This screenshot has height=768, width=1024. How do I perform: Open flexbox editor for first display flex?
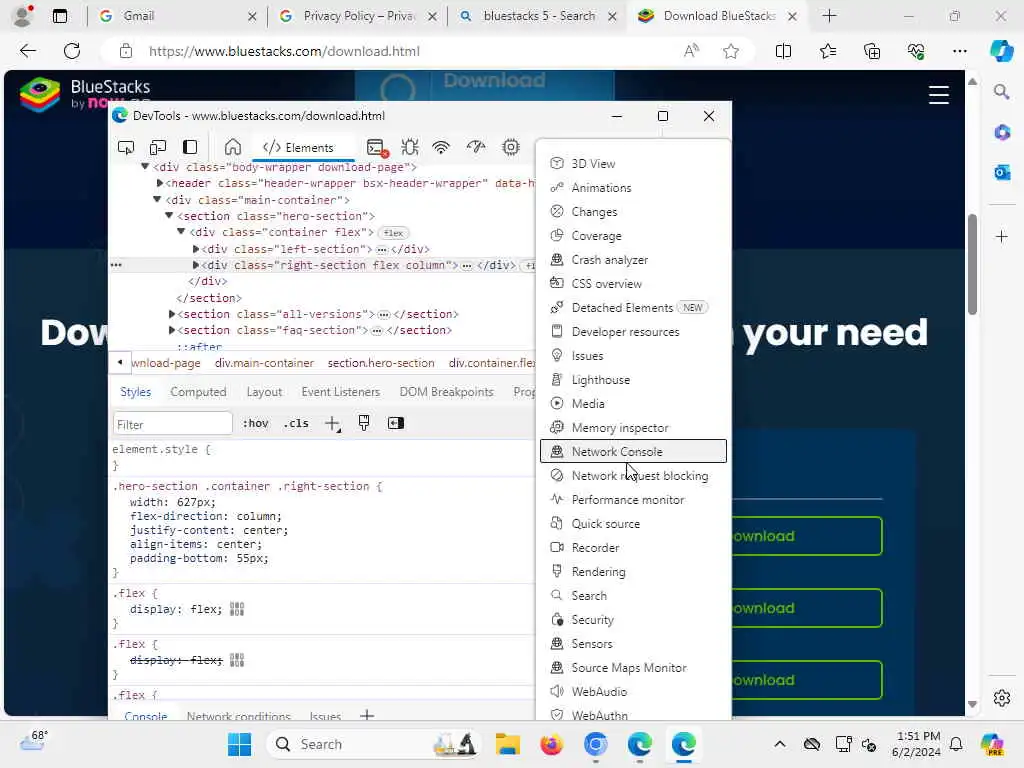(x=237, y=609)
